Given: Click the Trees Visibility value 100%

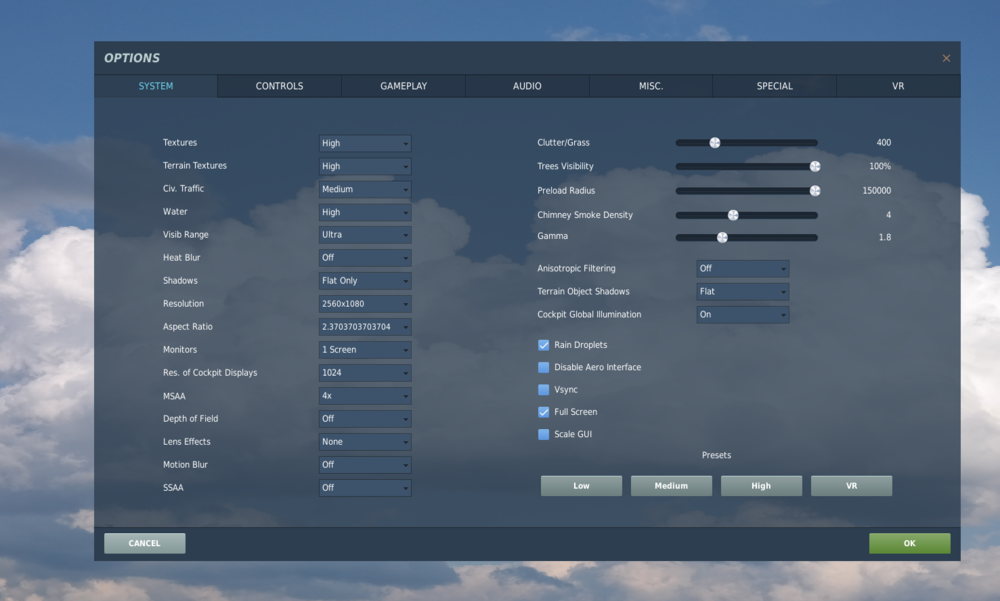Looking at the screenshot, I should (880, 167).
